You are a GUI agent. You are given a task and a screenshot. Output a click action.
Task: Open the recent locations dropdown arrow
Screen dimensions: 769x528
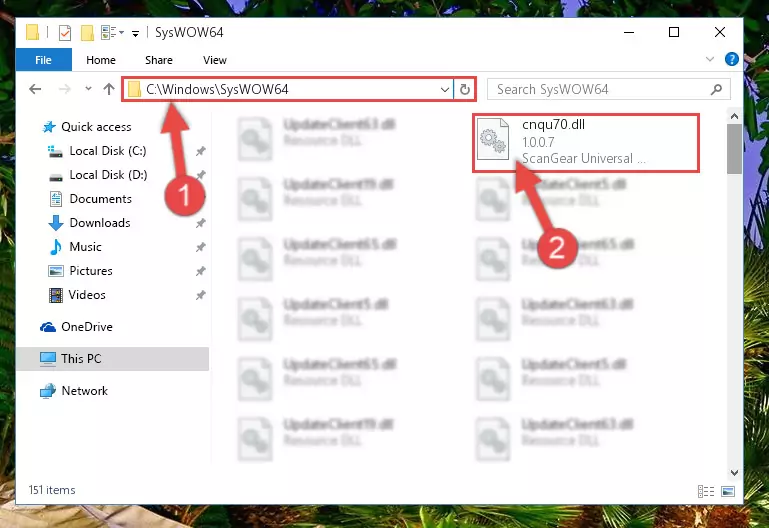[88, 89]
